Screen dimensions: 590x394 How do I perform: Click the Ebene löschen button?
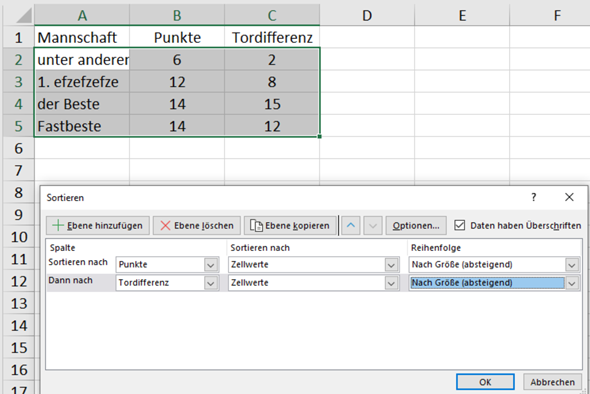(196, 225)
